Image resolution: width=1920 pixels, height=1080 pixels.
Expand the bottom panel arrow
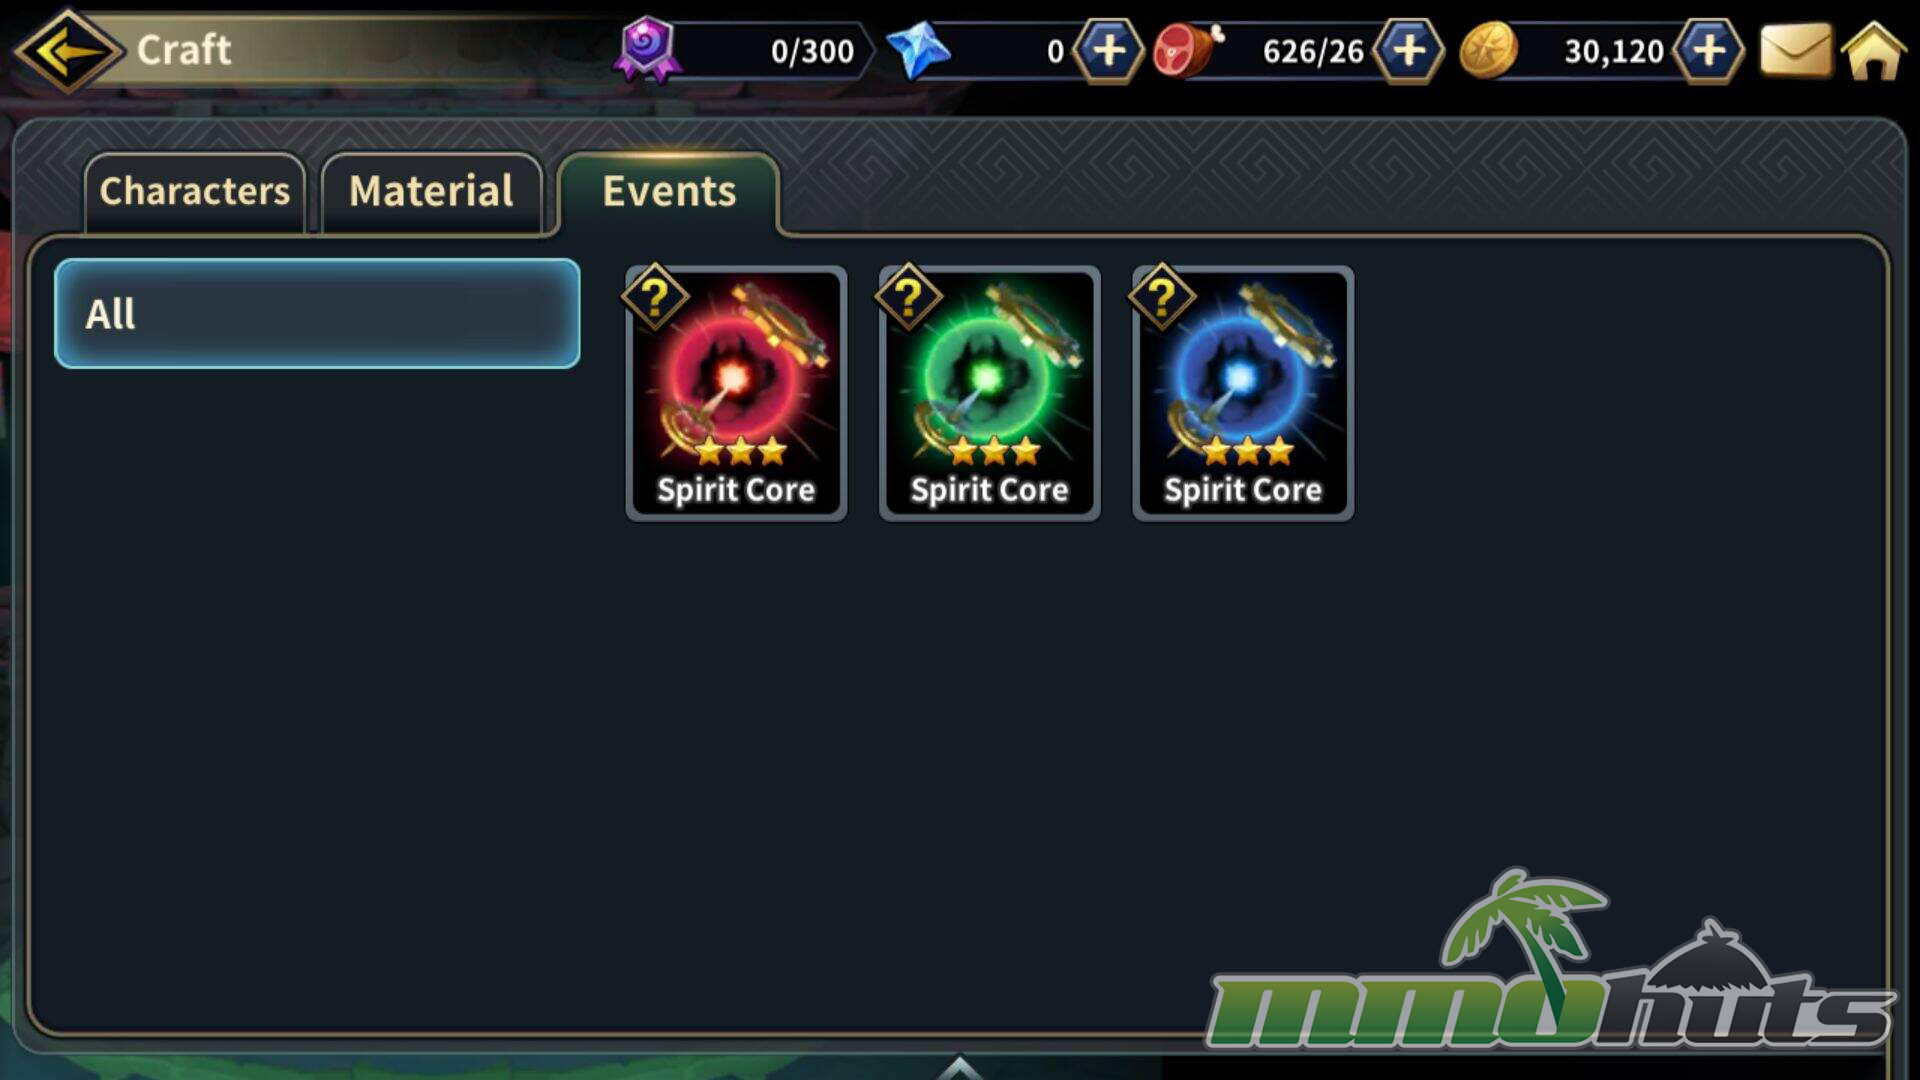click(x=959, y=1067)
